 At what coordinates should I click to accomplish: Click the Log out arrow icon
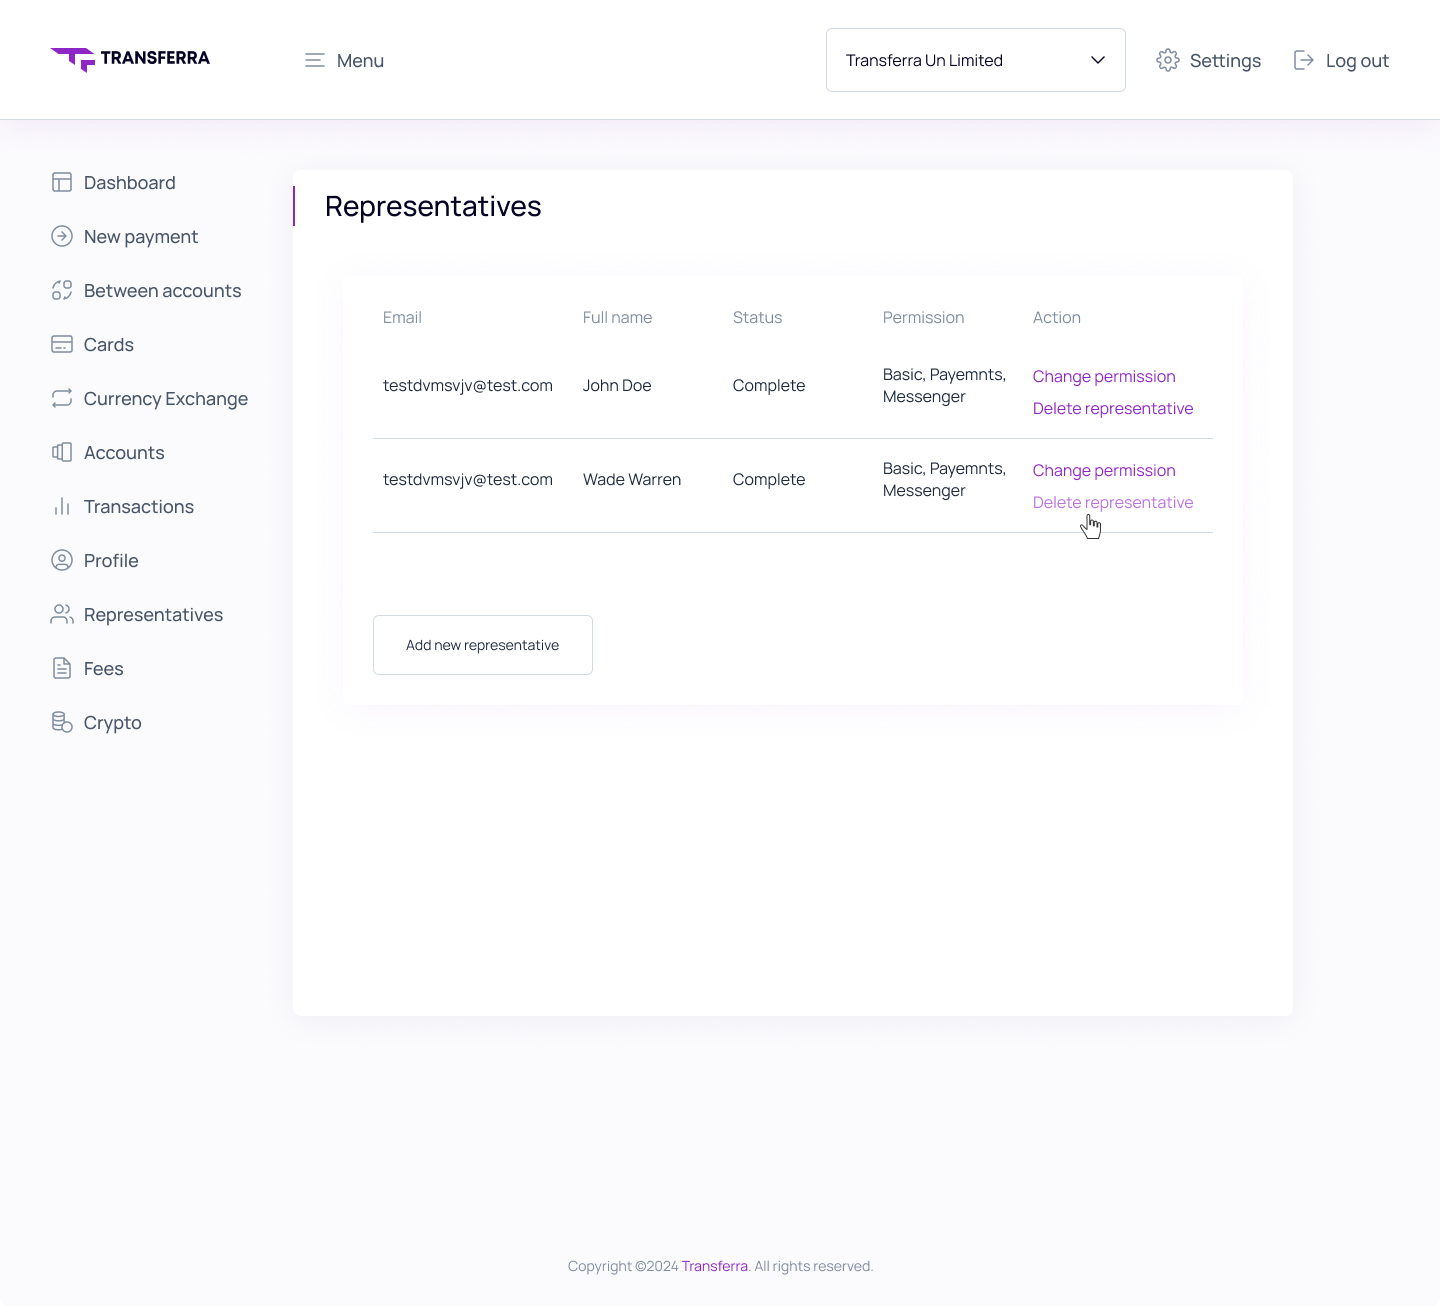click(x=1303, y=60)
